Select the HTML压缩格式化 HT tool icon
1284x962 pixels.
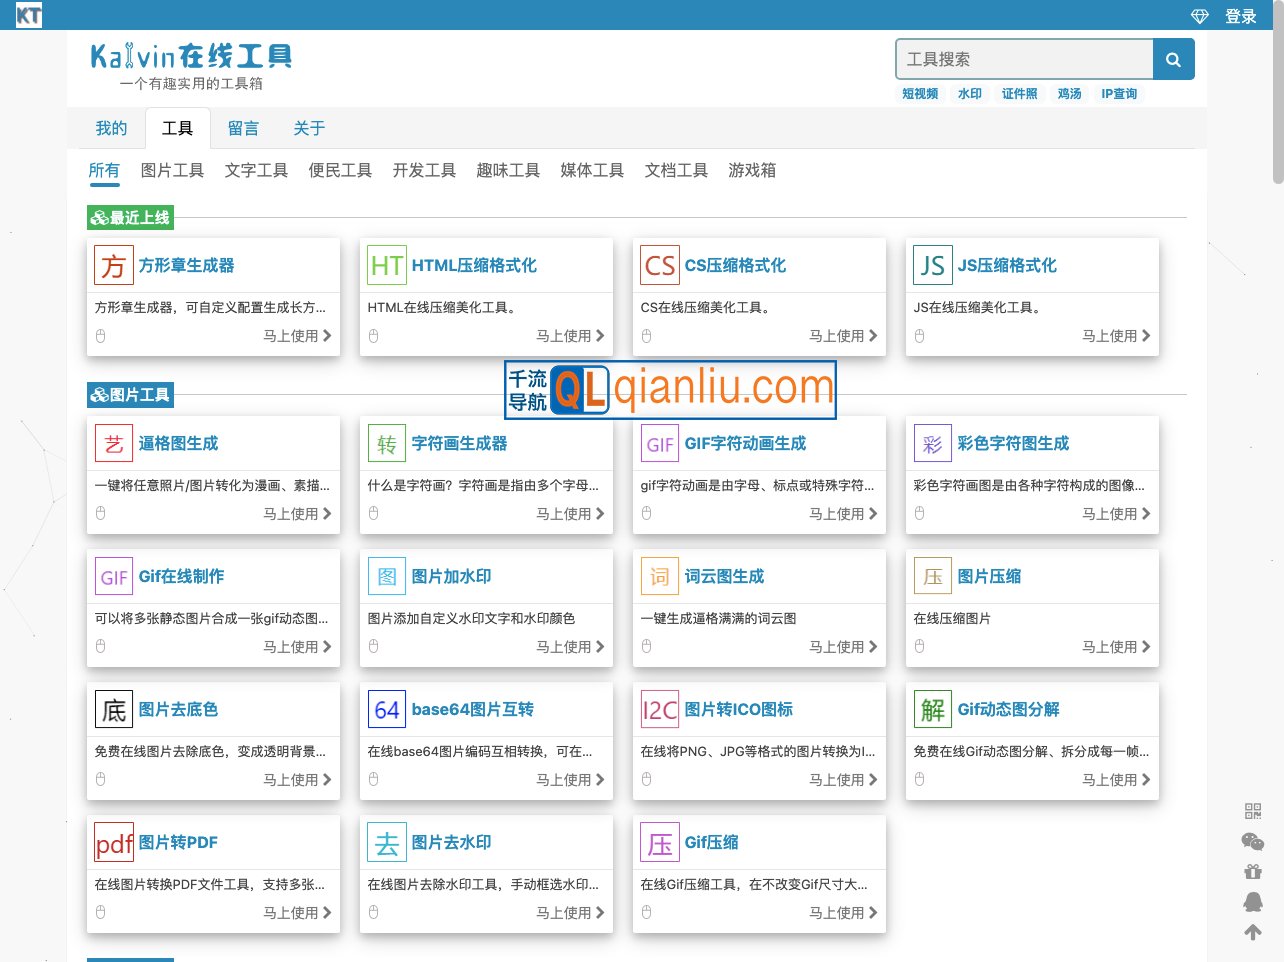pos(386,265)
